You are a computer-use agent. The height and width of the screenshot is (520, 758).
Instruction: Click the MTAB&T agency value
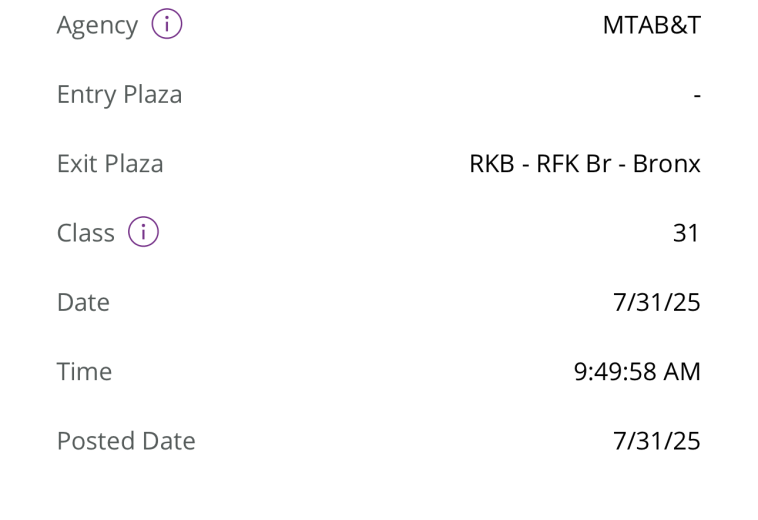[x=651, y=26]
